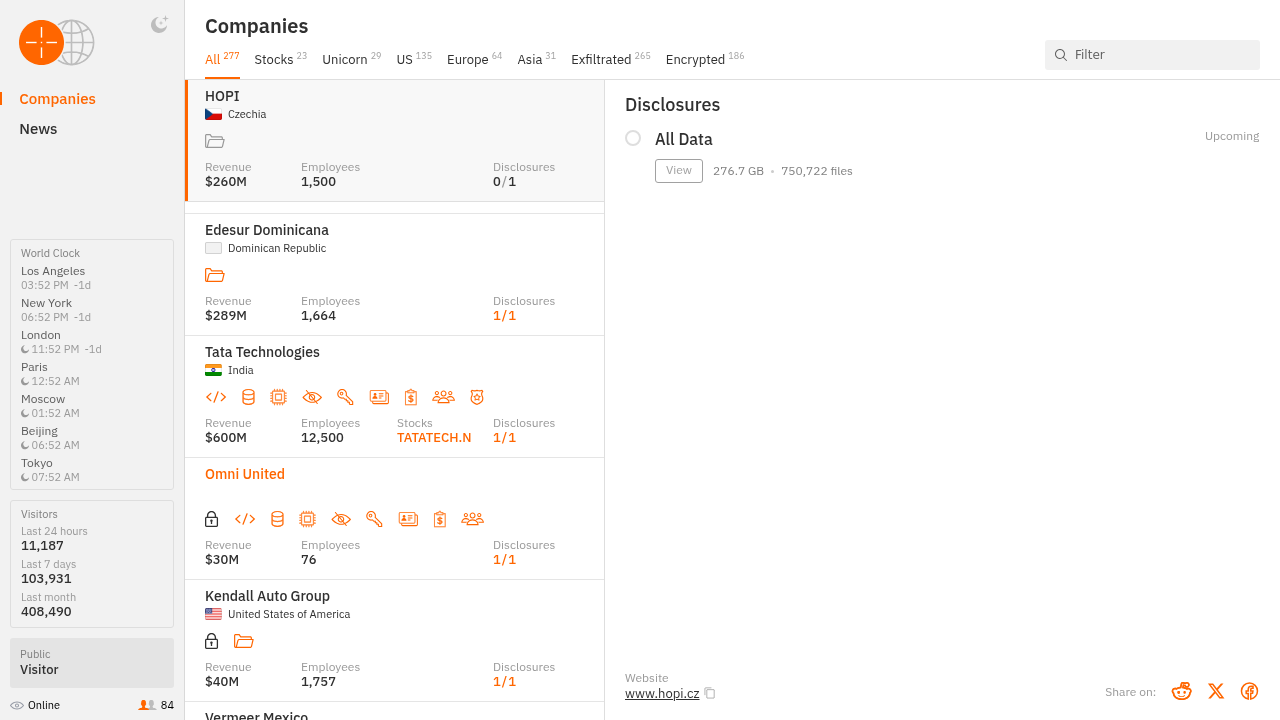Open the Companies sidebar section
This screenshot has width=1280, height=720.
(57, 99)
